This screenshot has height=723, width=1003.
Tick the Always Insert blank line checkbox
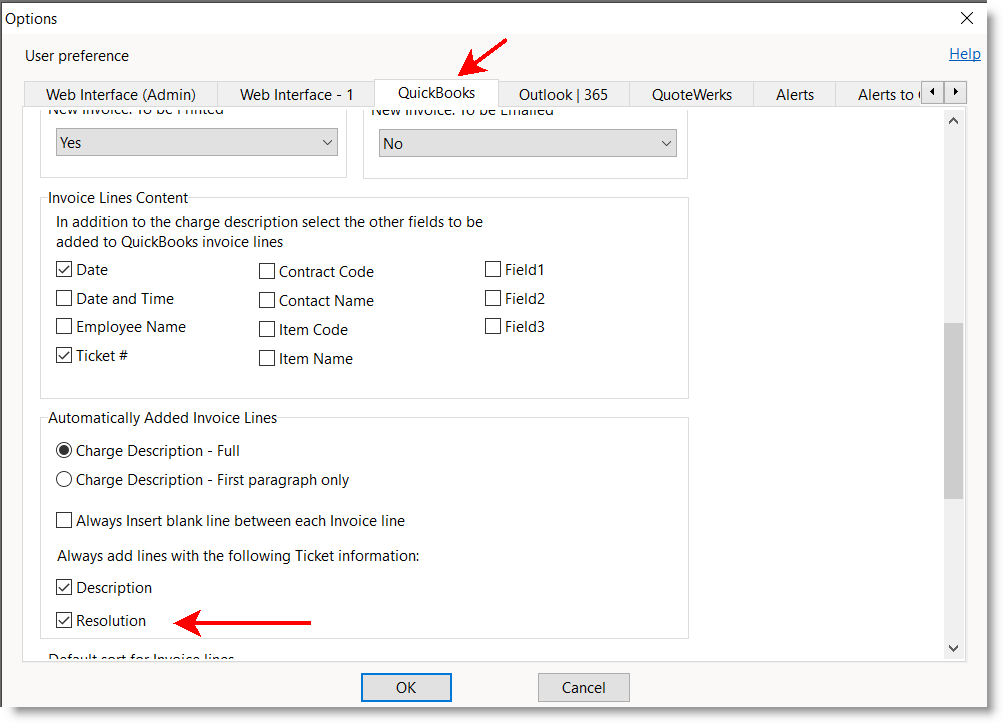(65, 521)
